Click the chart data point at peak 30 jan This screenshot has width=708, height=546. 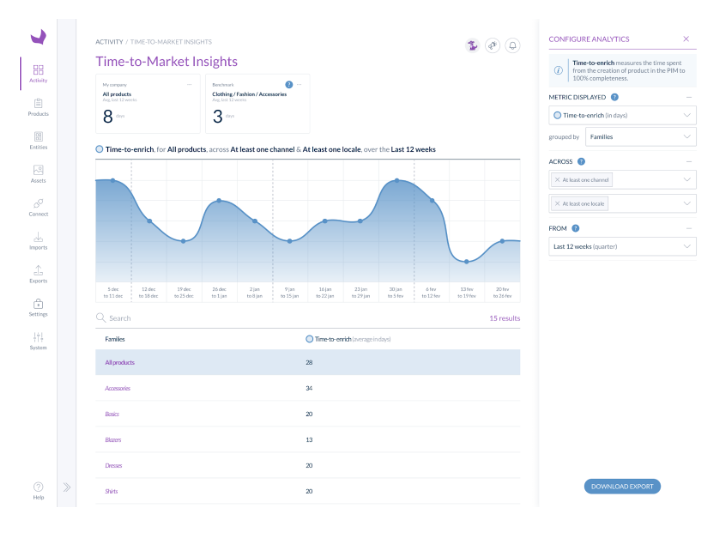397,181
